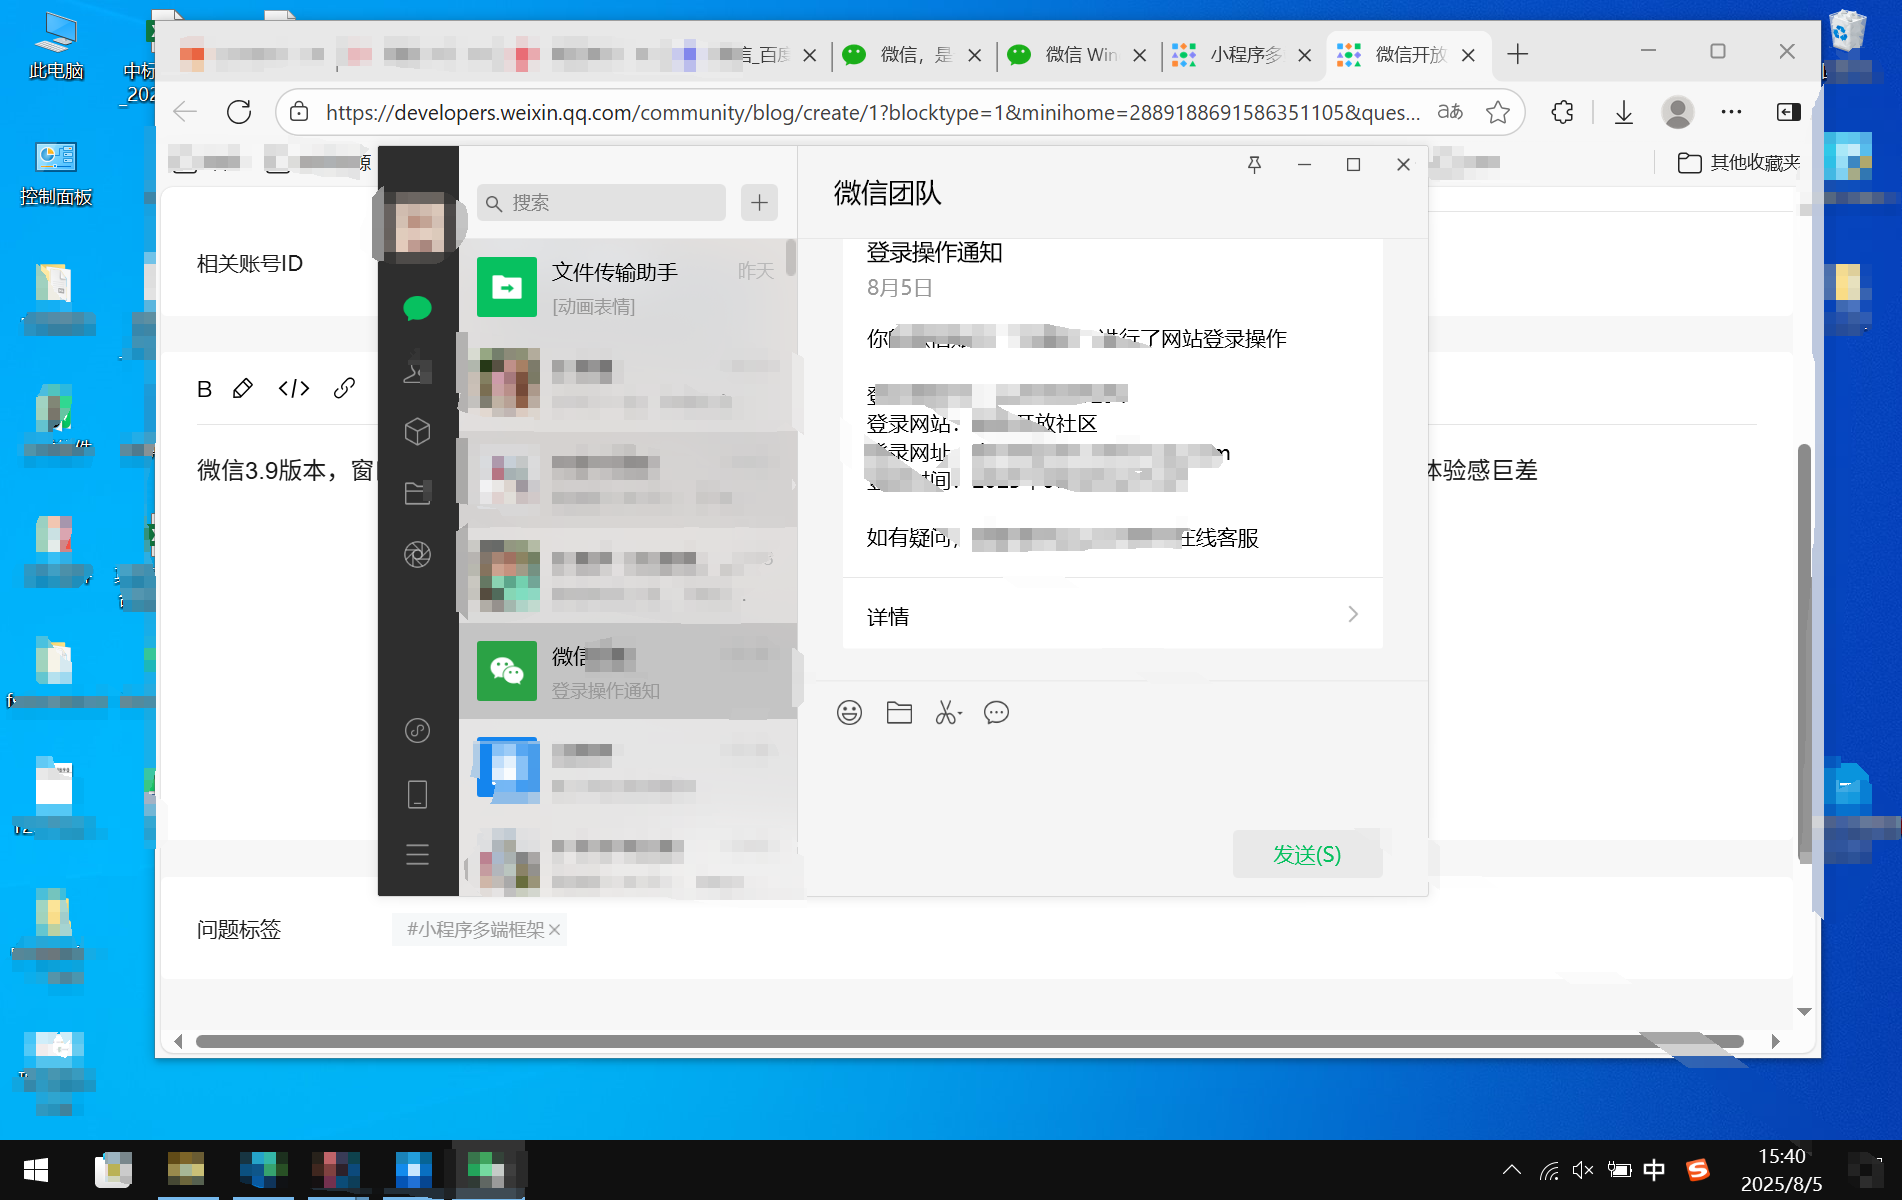The width and height of the screenshot is (1902, 1200).
Task: Open the Windows Start menu
Action: coord(36,1170)
